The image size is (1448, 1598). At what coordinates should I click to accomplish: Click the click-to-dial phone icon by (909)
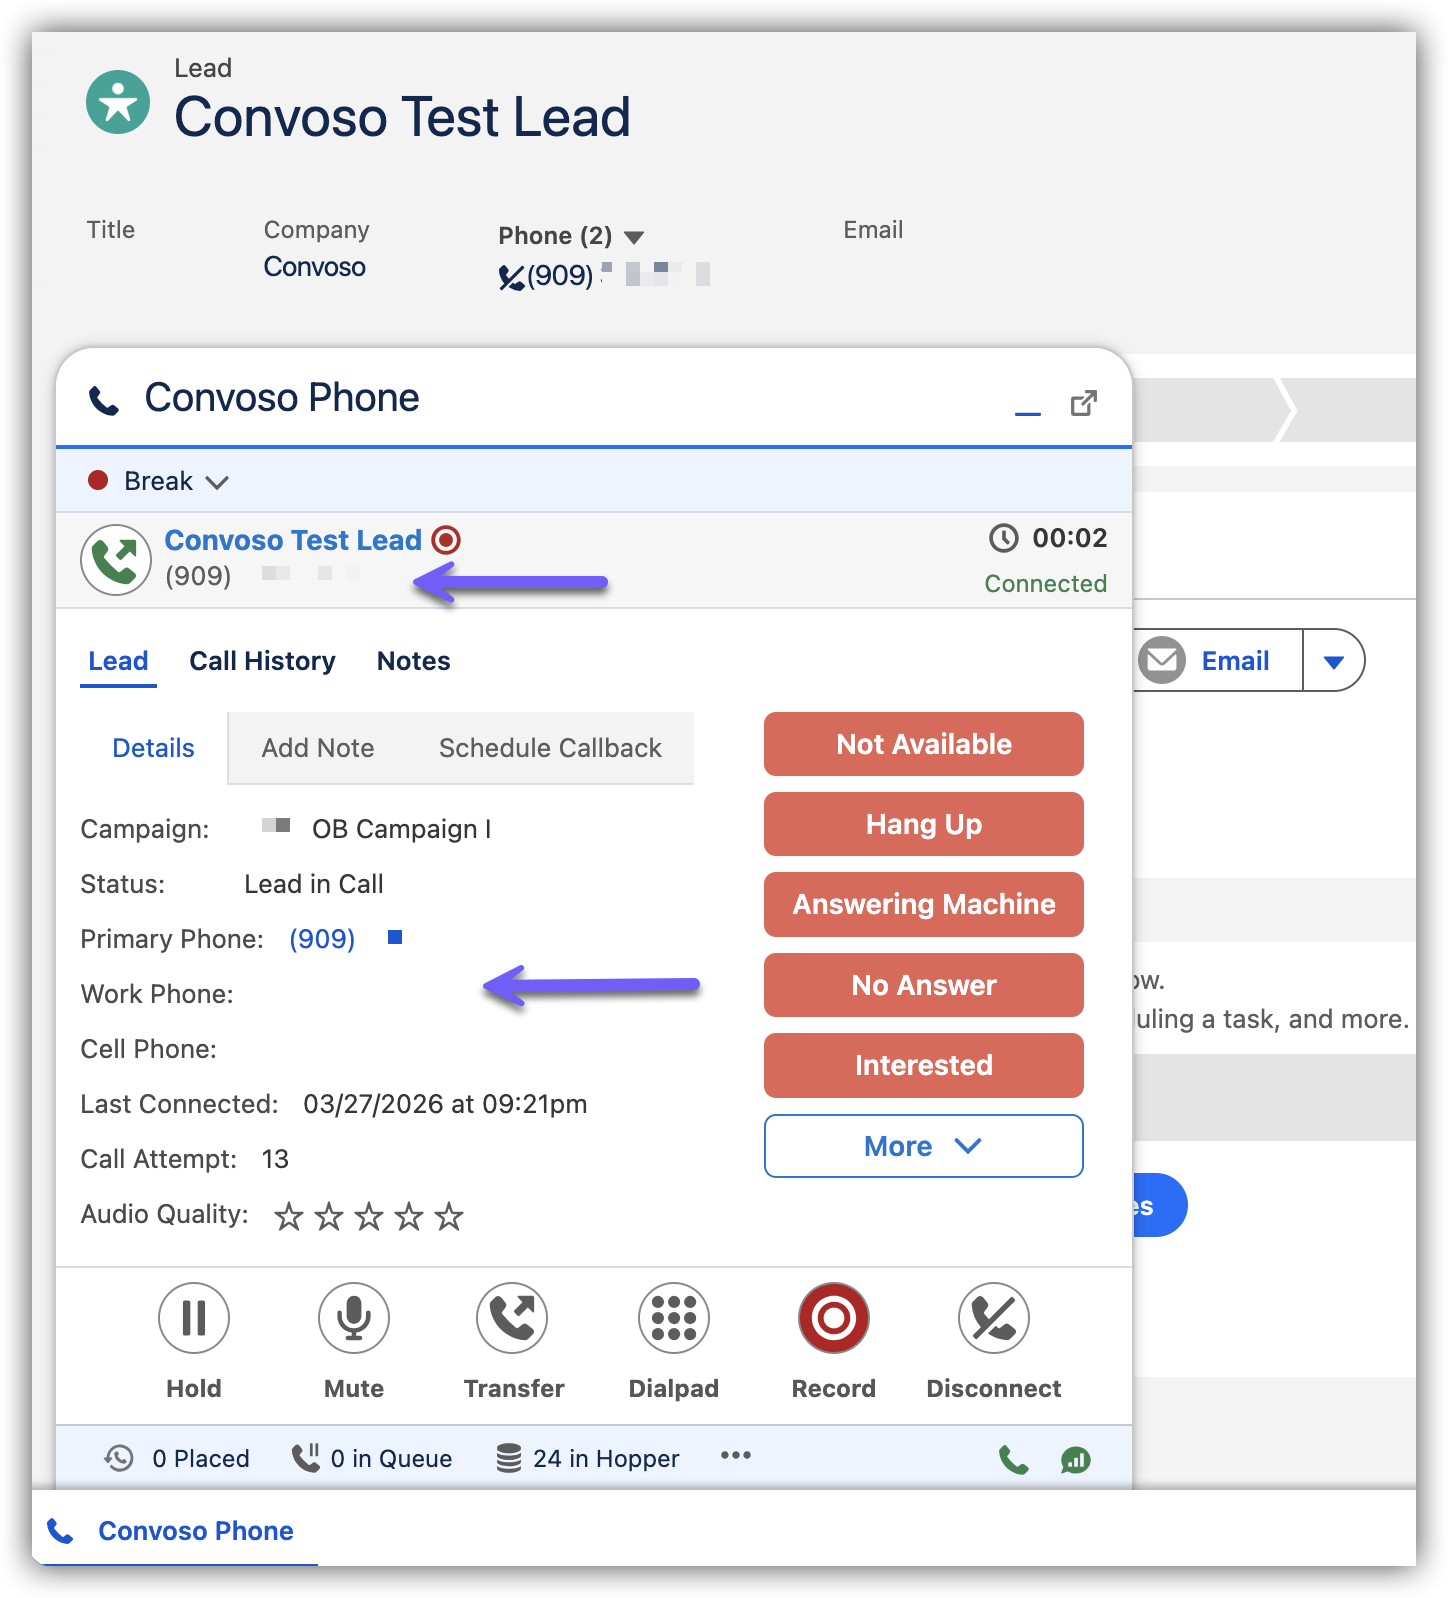511,276
